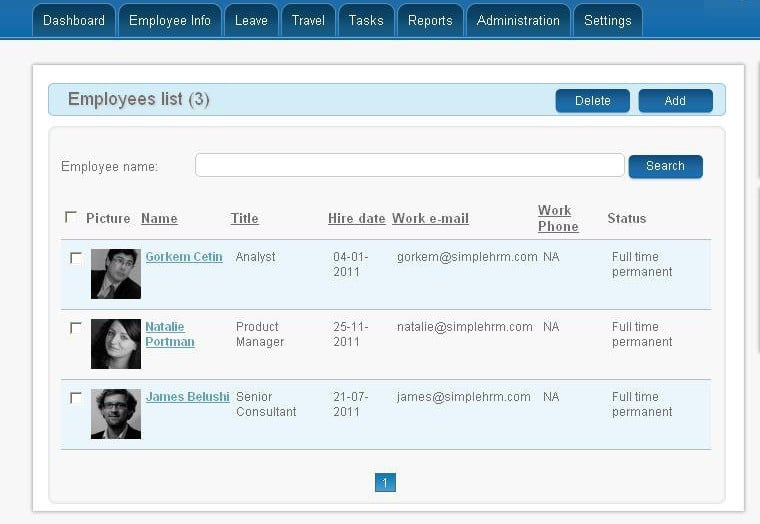The width and height of the screenshot is (760, 524).
Task: Click the 25-11-2011 hire date
Action: click(350, 334)
